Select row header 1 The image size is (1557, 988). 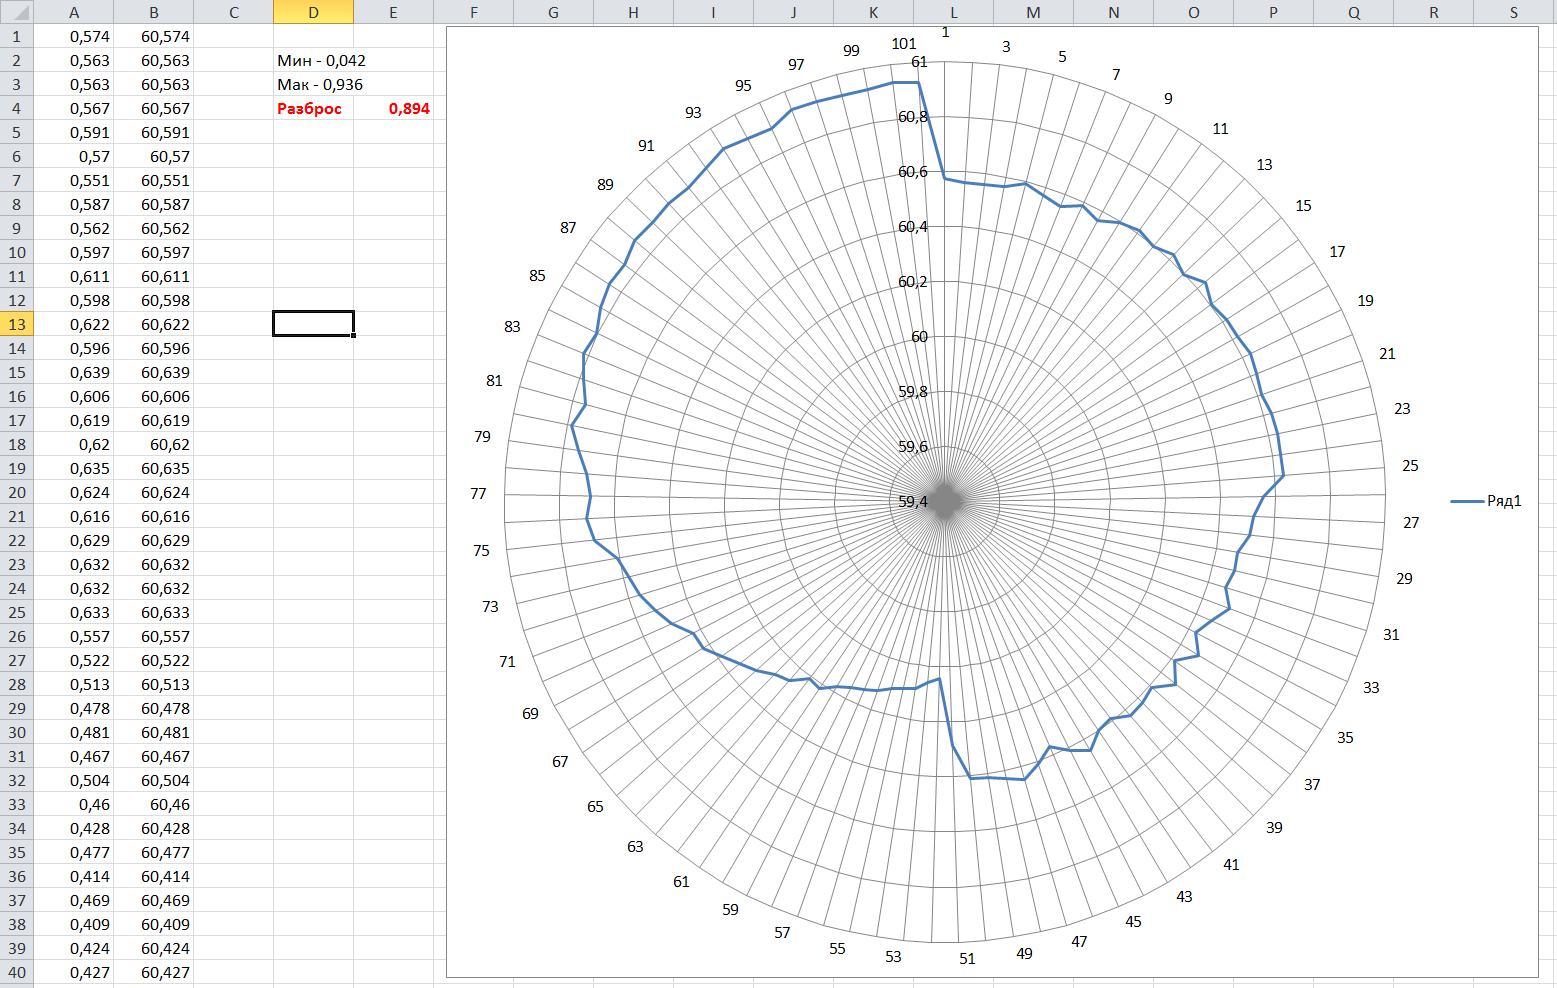(x=16, y=36)
